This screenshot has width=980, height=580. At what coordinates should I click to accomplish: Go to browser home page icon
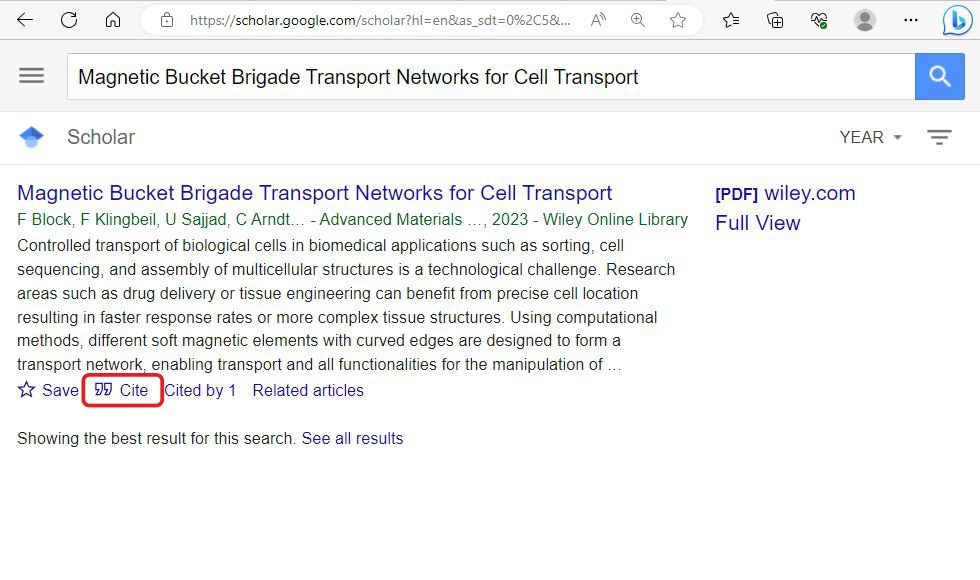pyautogui.click(x=112, y=20)
